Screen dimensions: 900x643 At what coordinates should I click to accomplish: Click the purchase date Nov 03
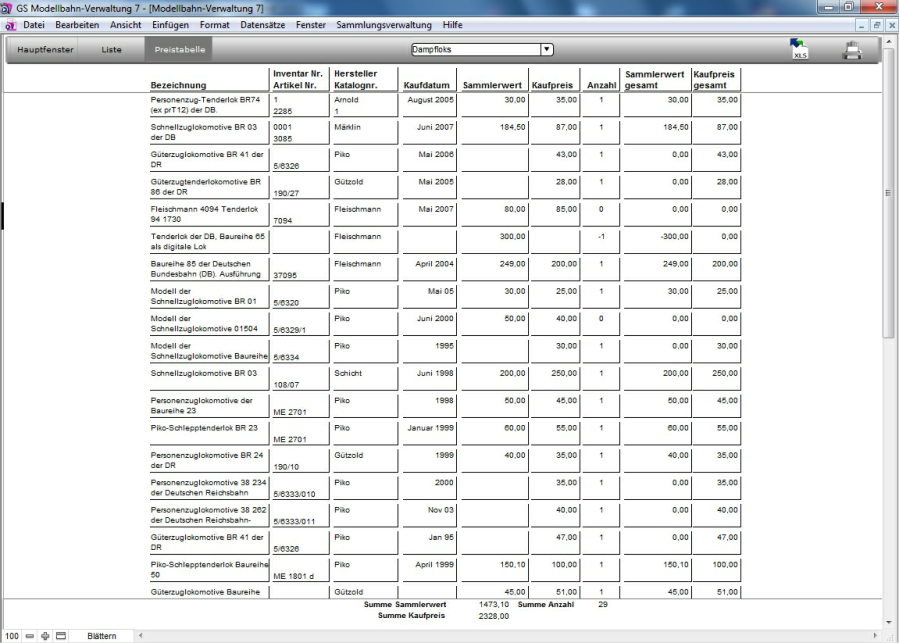tap(441, 510)
